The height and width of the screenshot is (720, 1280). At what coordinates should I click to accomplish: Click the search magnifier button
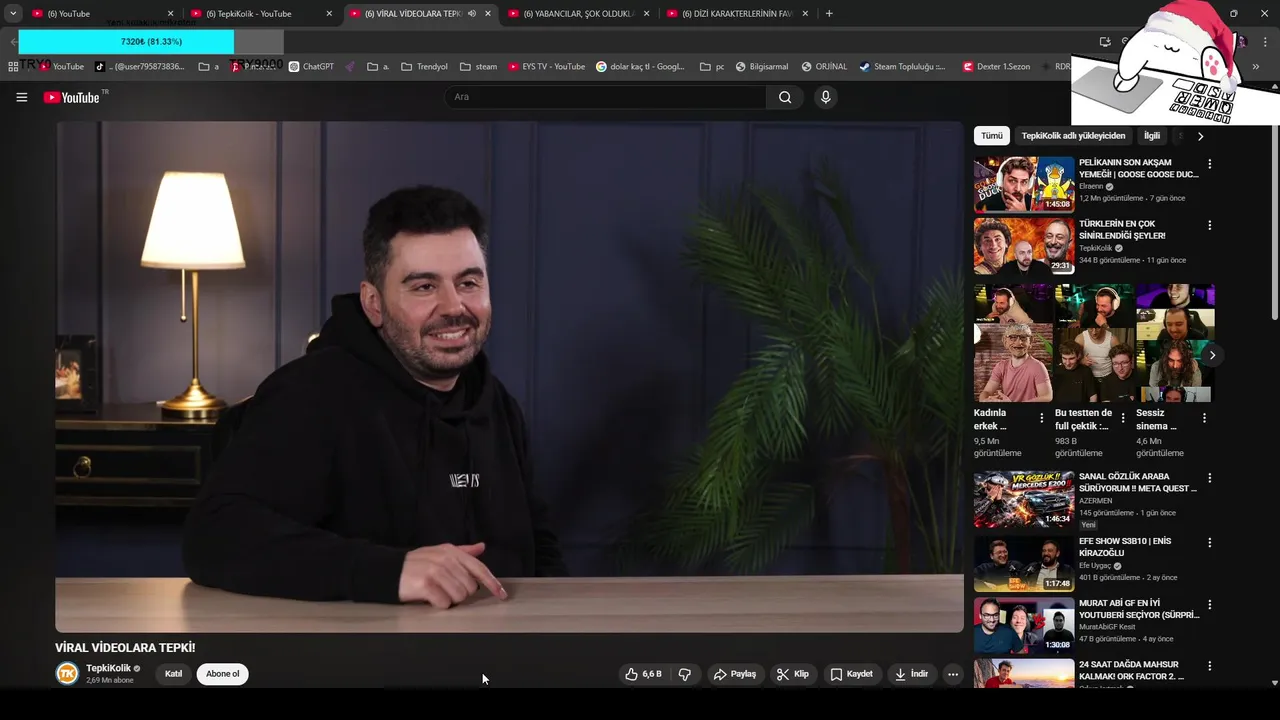coord(785,97)
